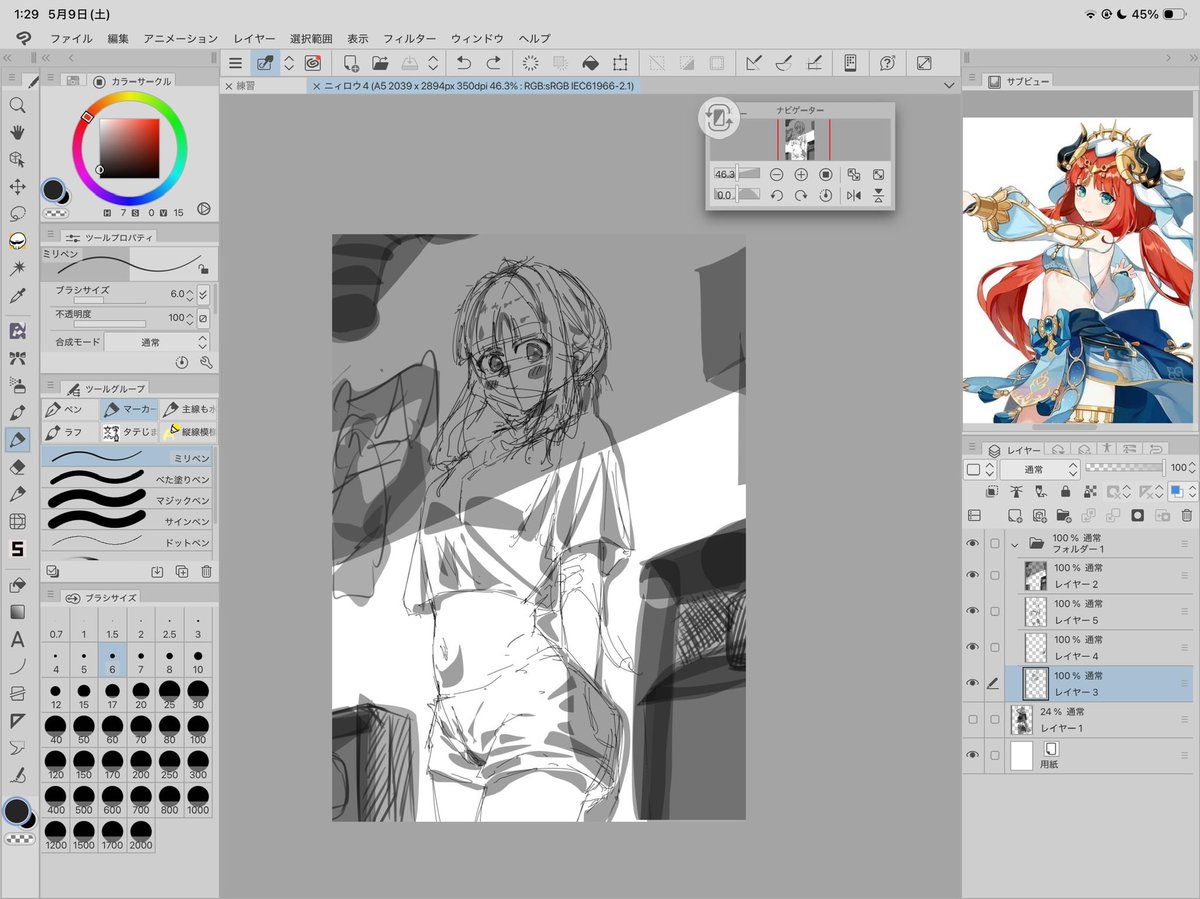Zoom in with Navigator plus button
This screenshot has height=899, width=1200.
(801, 174)
